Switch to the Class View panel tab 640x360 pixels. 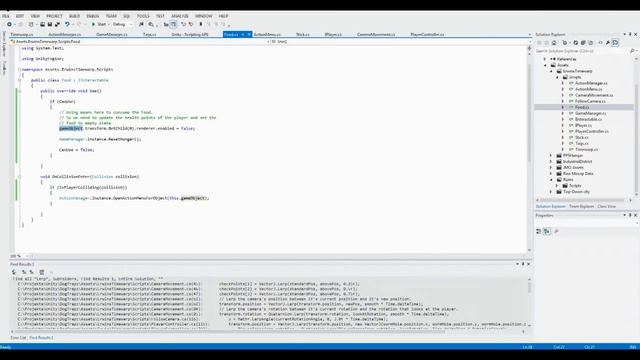(x=607, y=207)
